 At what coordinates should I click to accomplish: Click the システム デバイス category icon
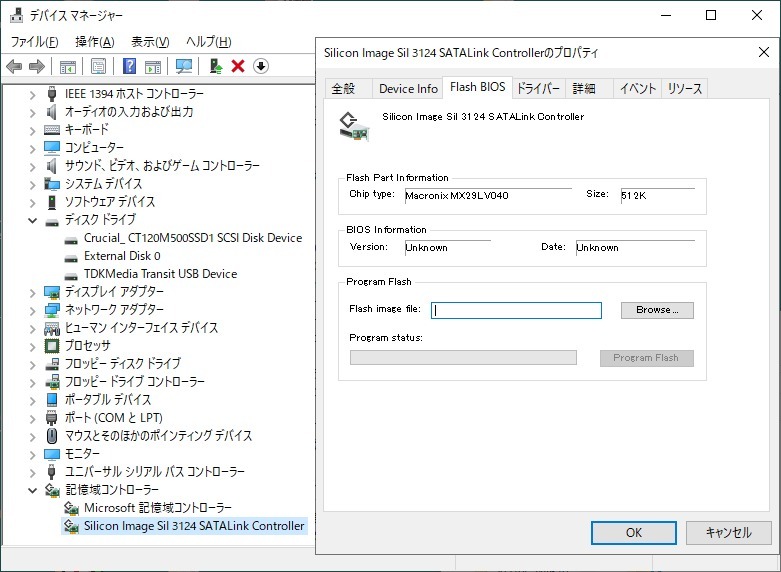[52, 184]
